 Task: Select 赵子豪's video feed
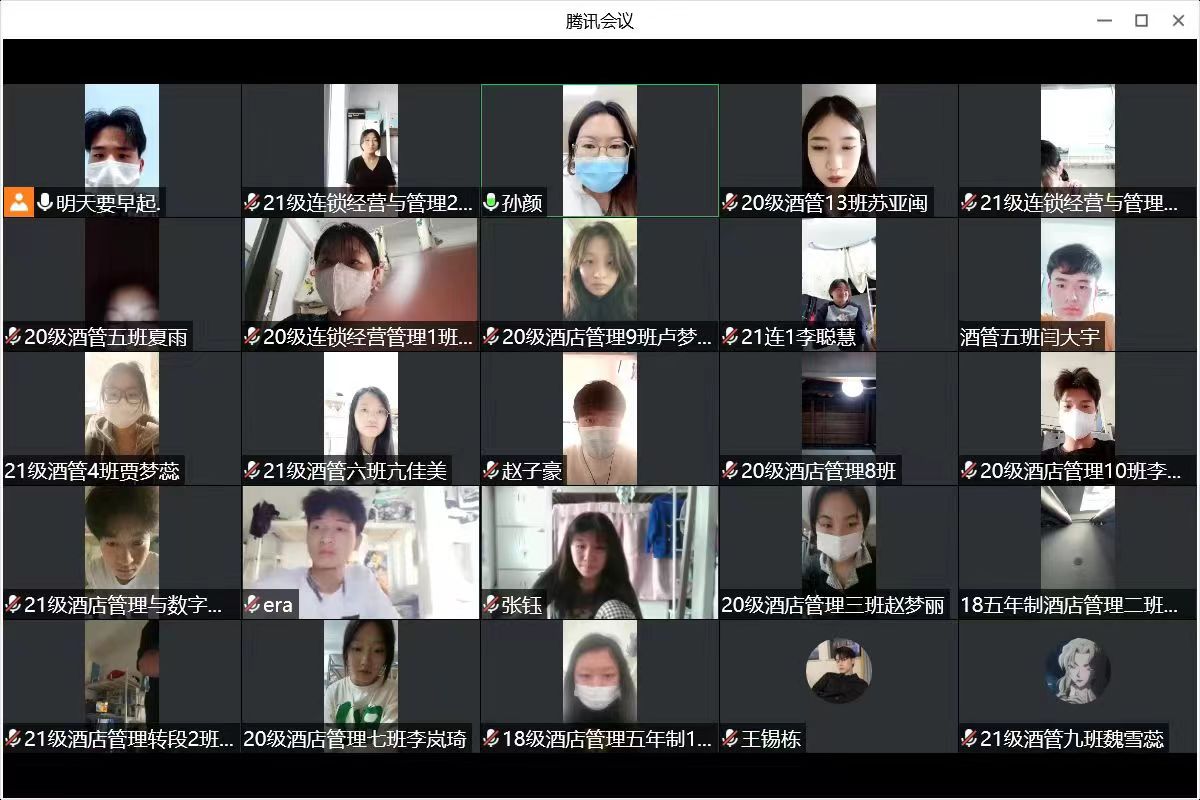(600, 419)
